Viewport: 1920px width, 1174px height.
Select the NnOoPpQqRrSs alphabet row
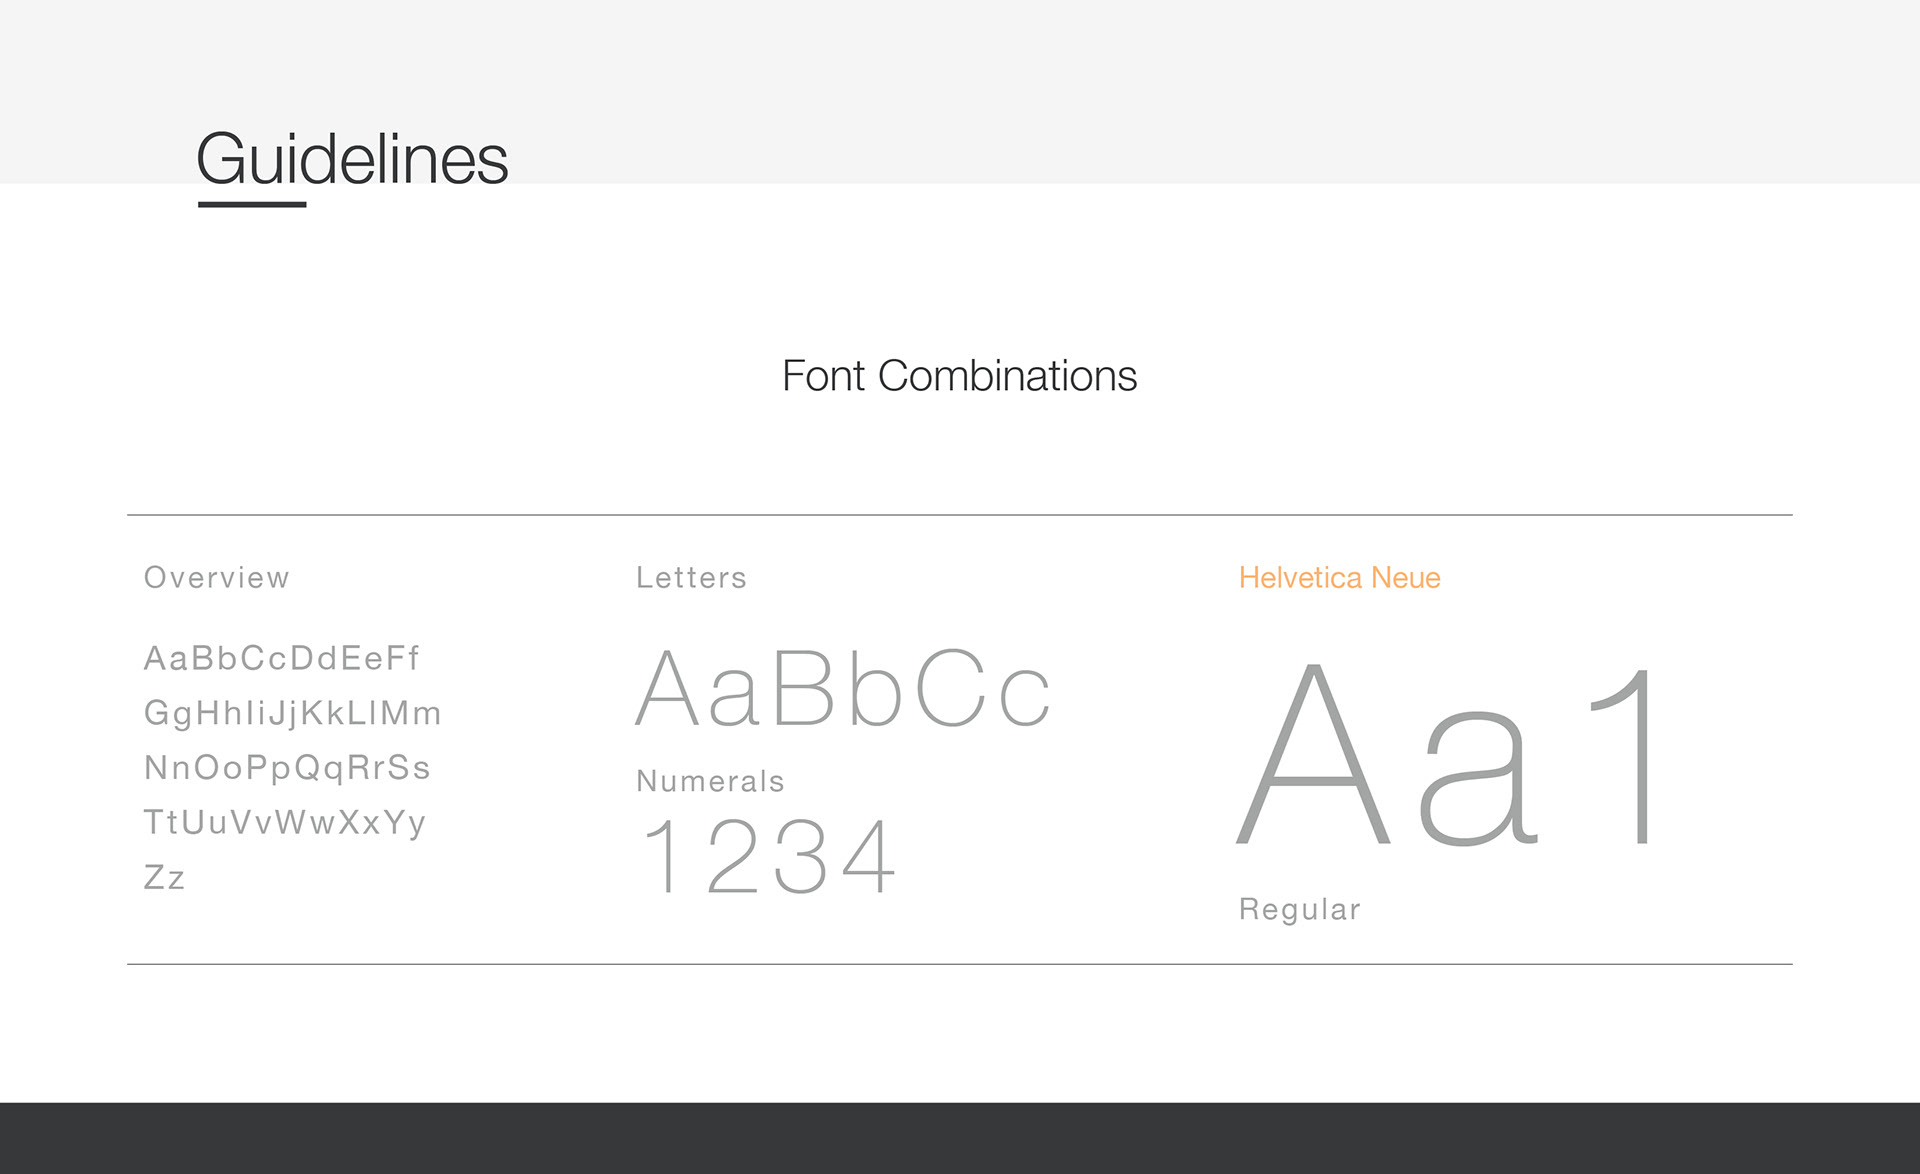point(287,768)
